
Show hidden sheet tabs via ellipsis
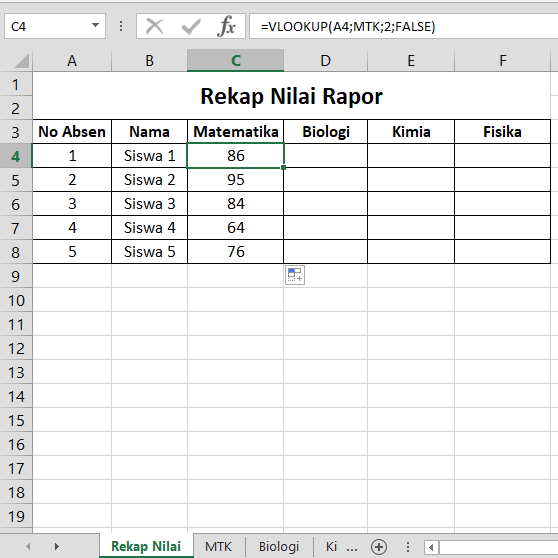[x=352, y=547]
